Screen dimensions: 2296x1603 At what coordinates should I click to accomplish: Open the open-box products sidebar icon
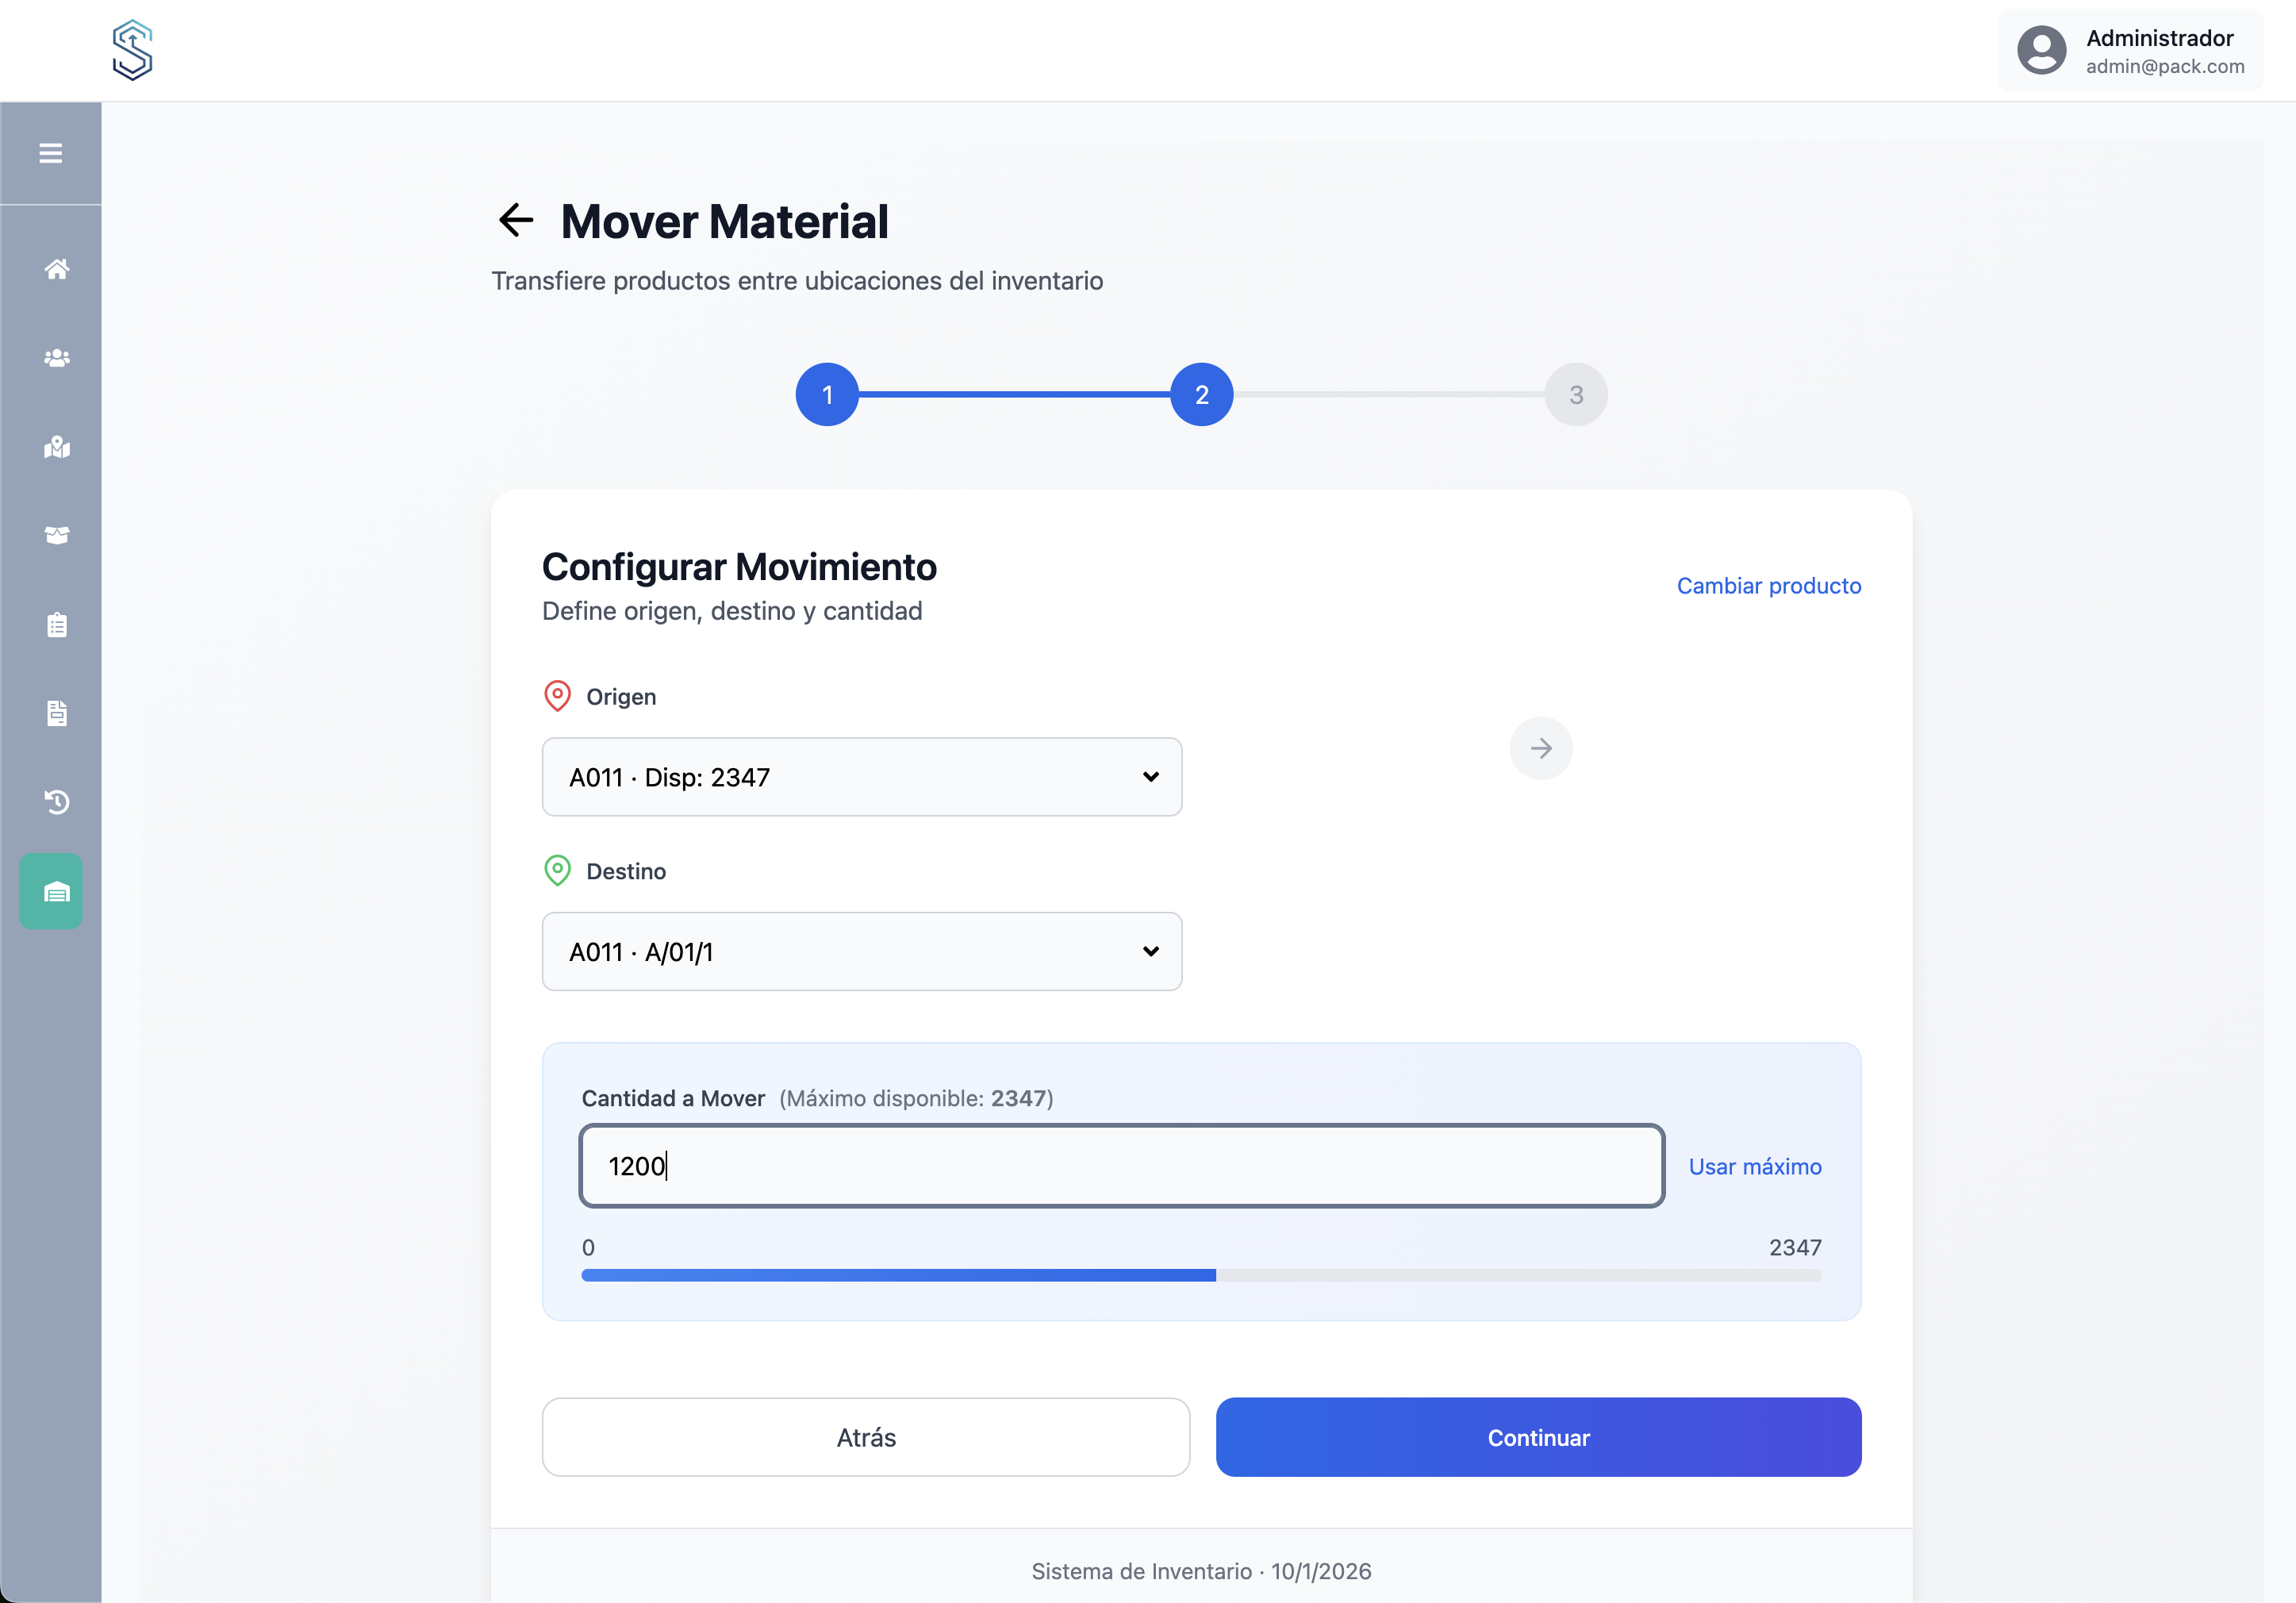click(x=57, y=536)
